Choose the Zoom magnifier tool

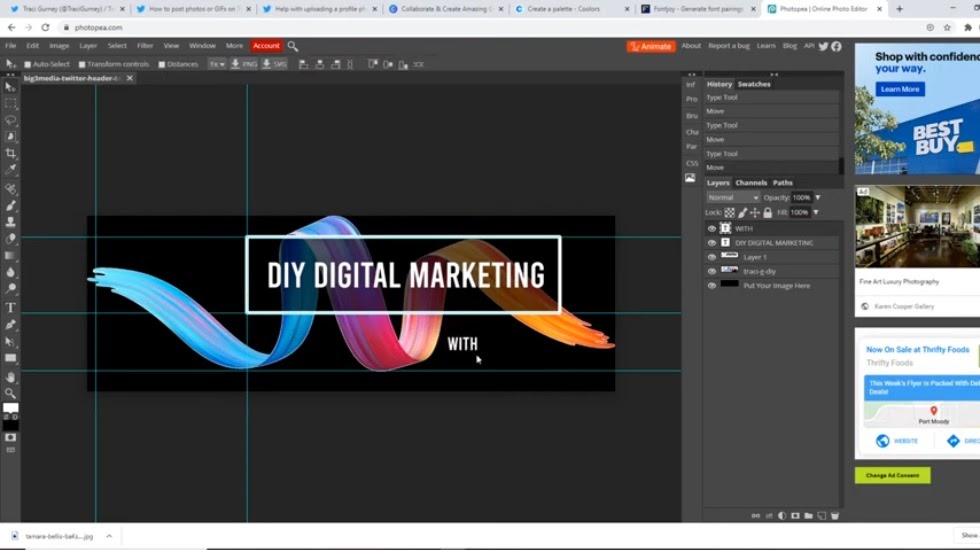(x=11, y=393)
